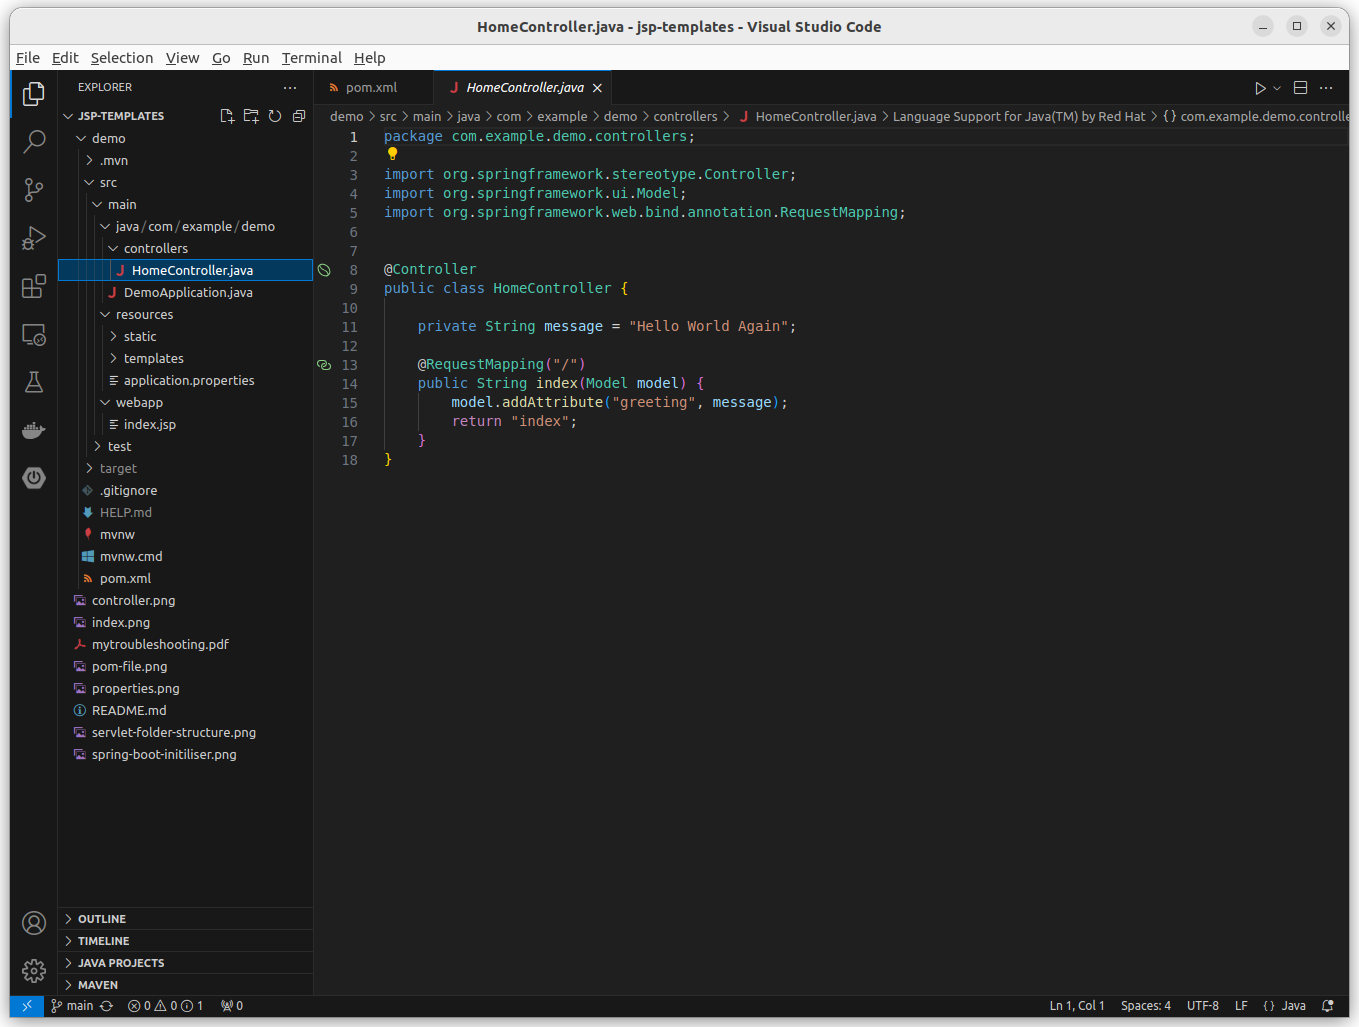This screenshot has height=1027, width=1359.
Task: Open editor More Actions ellipsis
Action: click(1327, 88)
